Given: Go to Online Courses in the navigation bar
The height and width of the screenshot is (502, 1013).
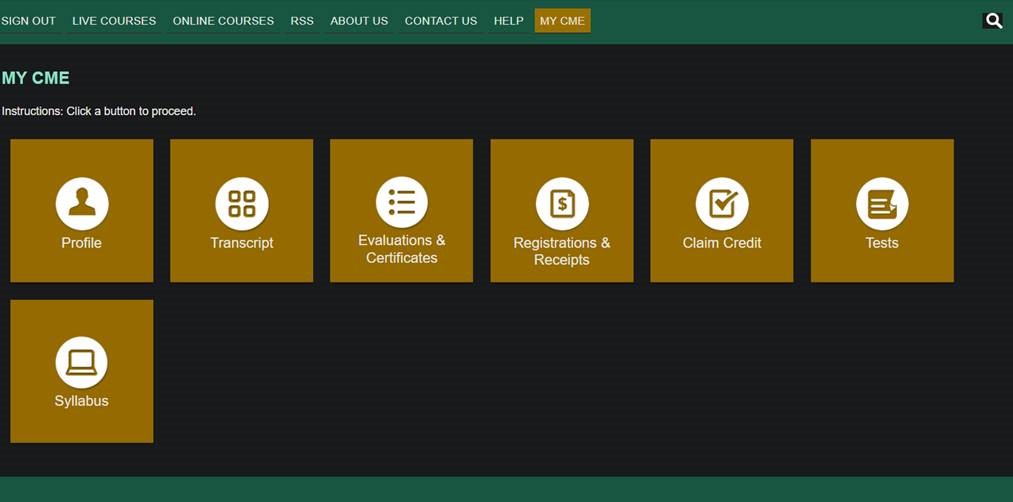Looking at the screenshot, I should pos(223,21).
